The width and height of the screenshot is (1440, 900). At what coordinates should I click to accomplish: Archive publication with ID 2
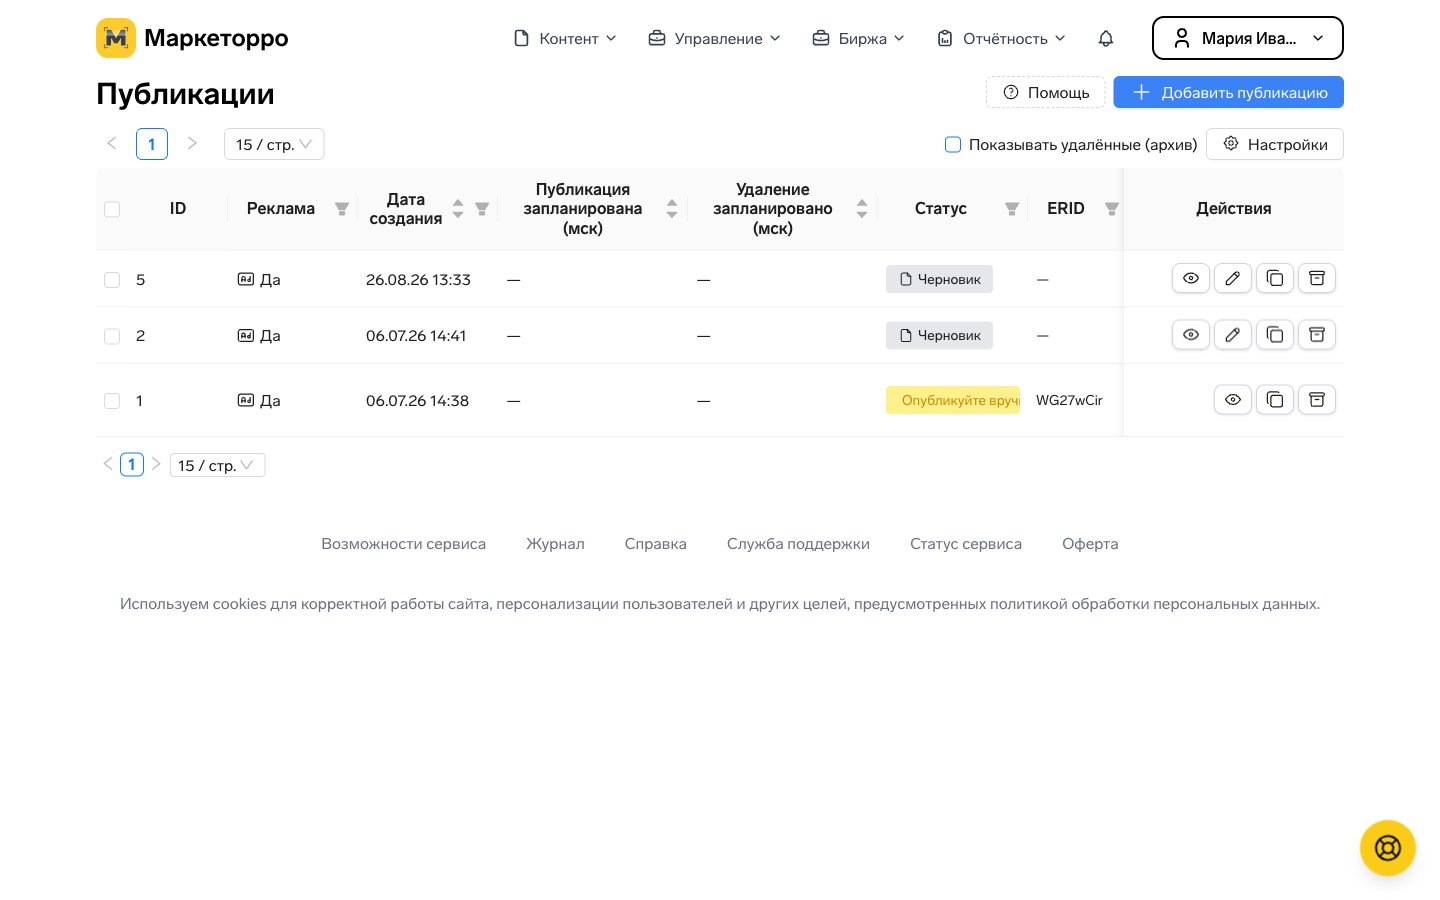1317,334
